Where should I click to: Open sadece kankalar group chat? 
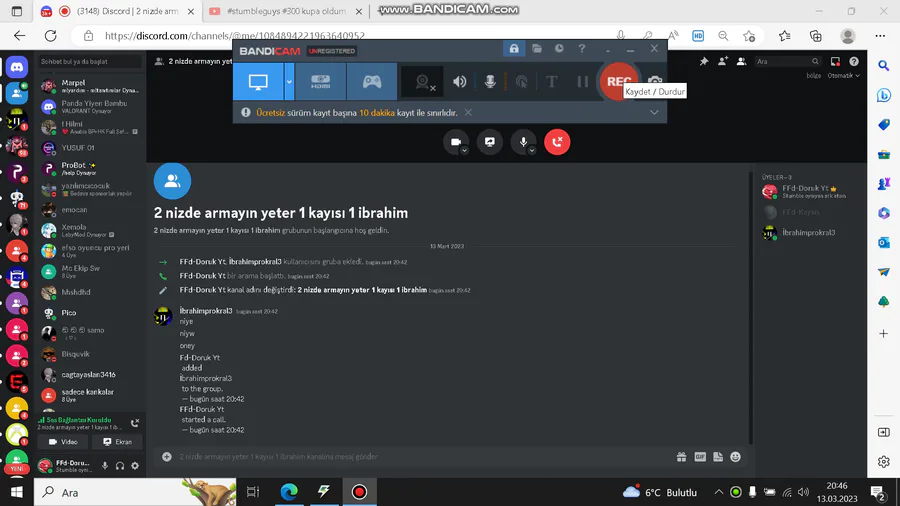(x=91, y=395)
